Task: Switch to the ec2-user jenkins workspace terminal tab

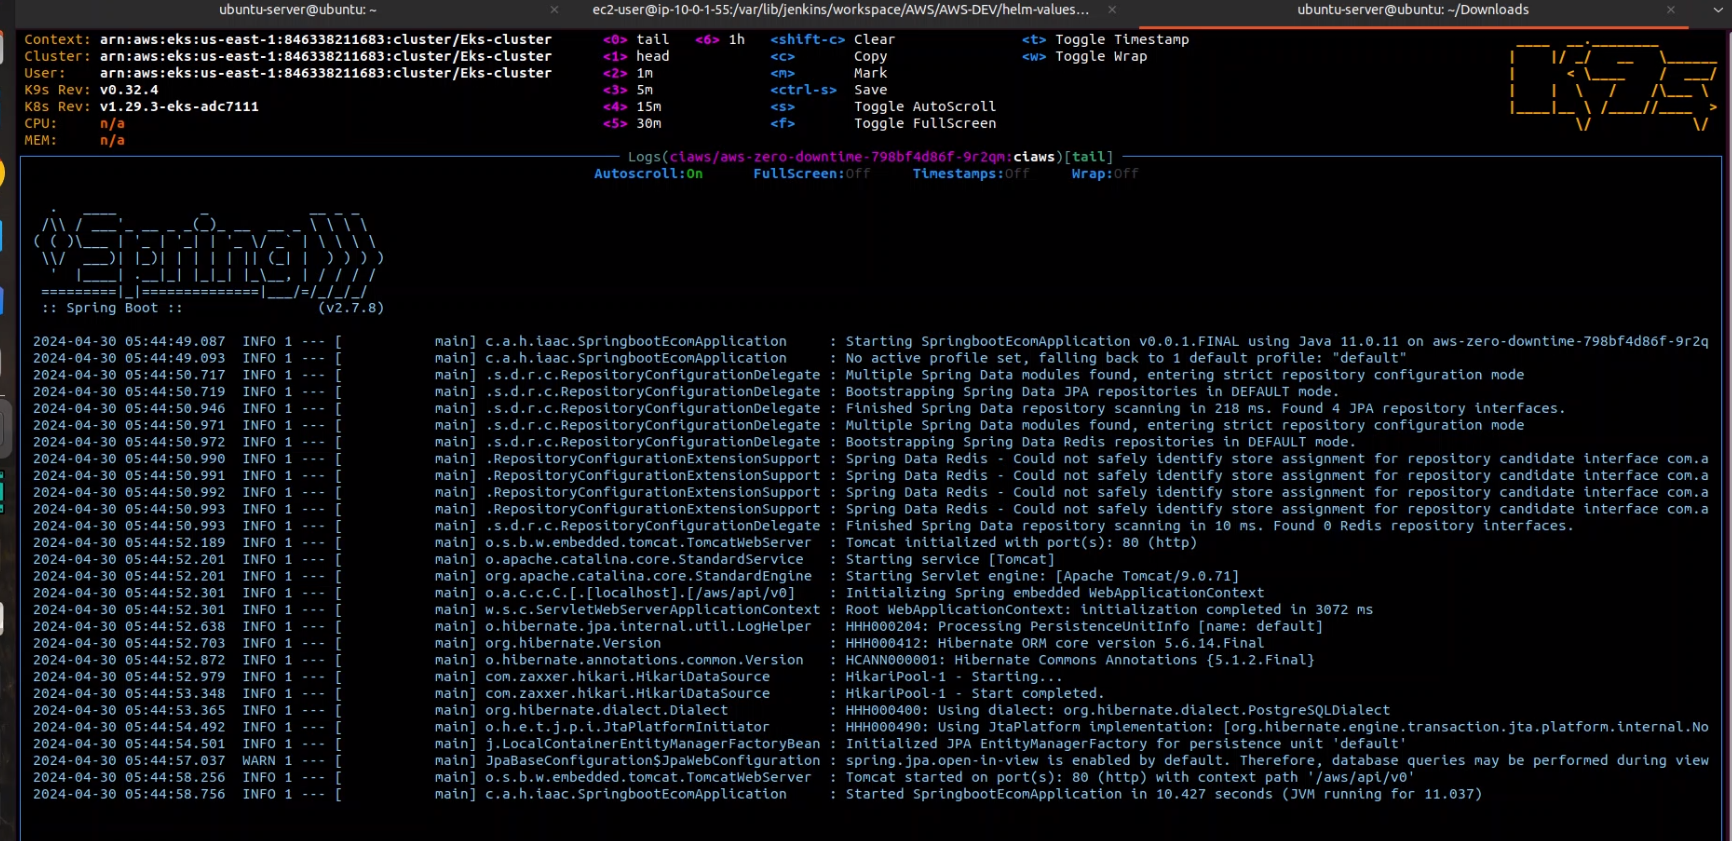Action: (x=840, y=10)
